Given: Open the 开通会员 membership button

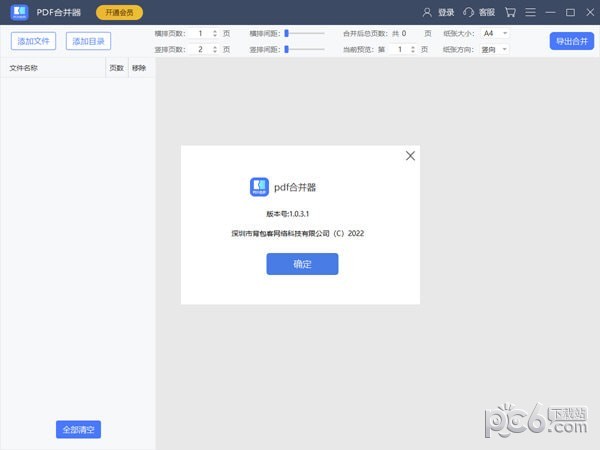Looking at the screenshot, I should click(119, 13).
